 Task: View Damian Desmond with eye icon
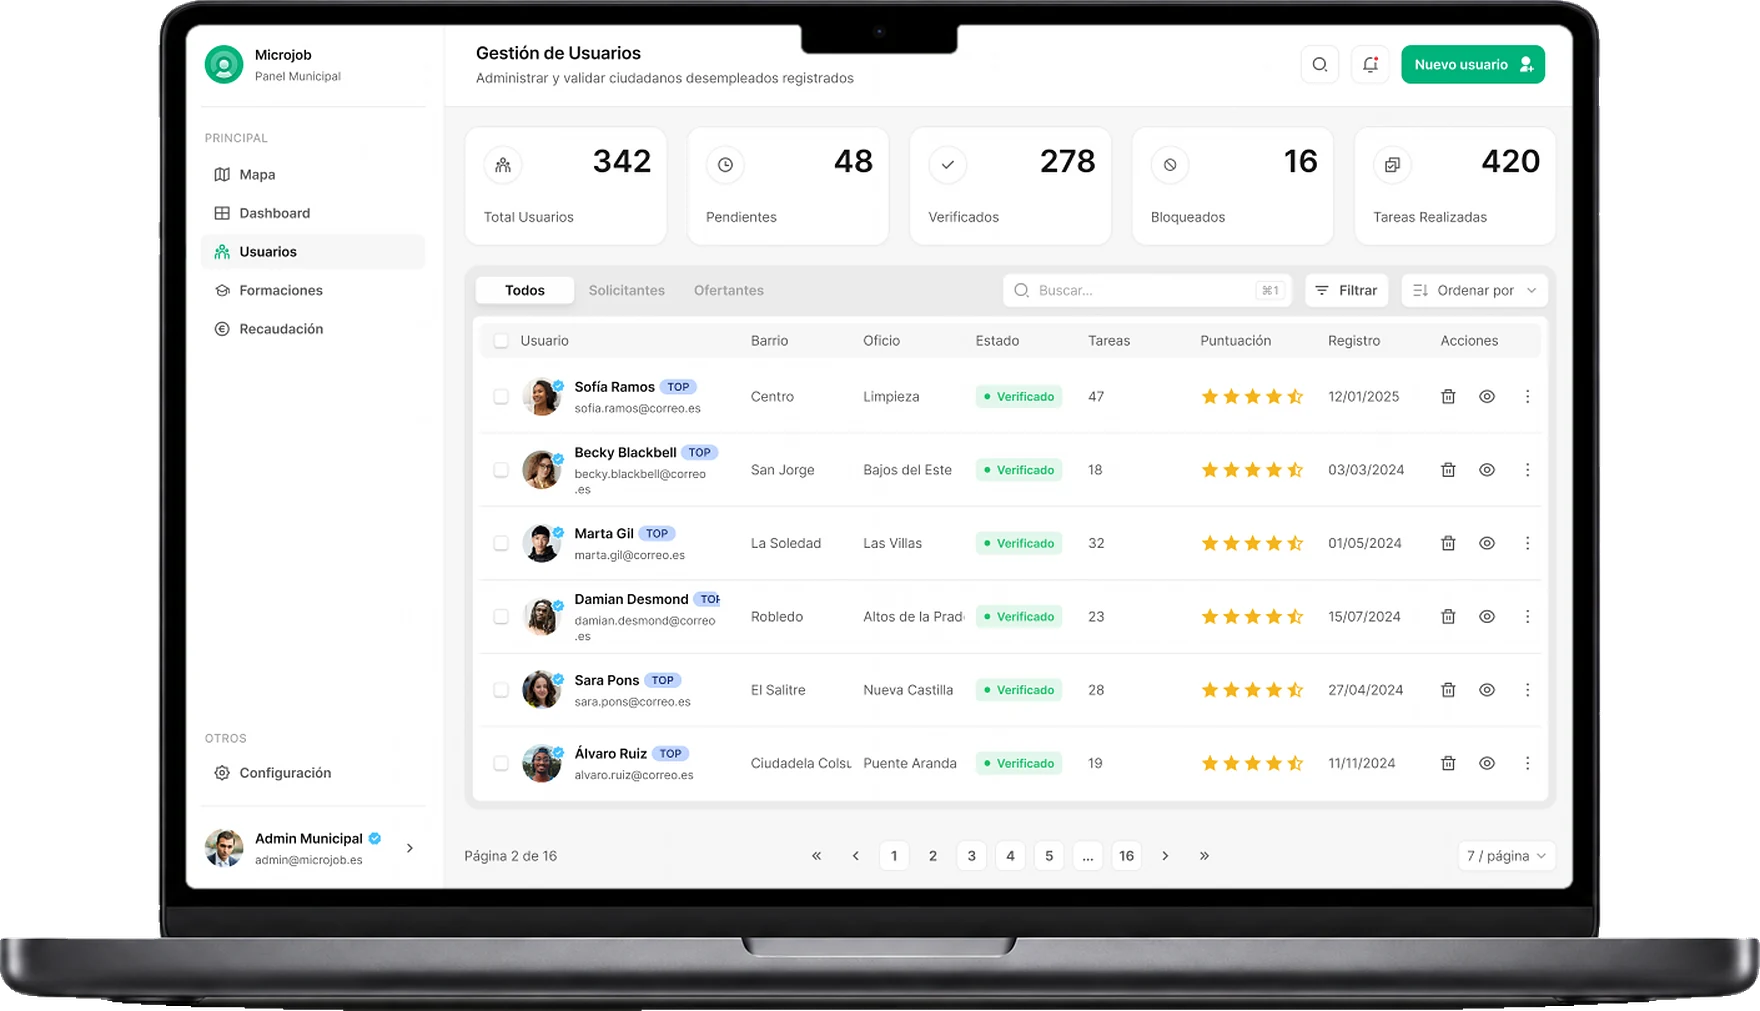[x=1487, y=617]
